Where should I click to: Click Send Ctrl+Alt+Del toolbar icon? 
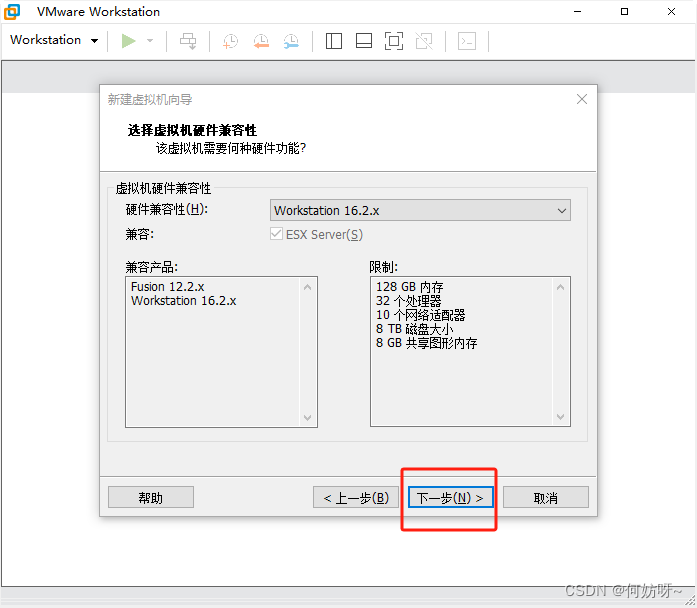click(x=188, y=41)
